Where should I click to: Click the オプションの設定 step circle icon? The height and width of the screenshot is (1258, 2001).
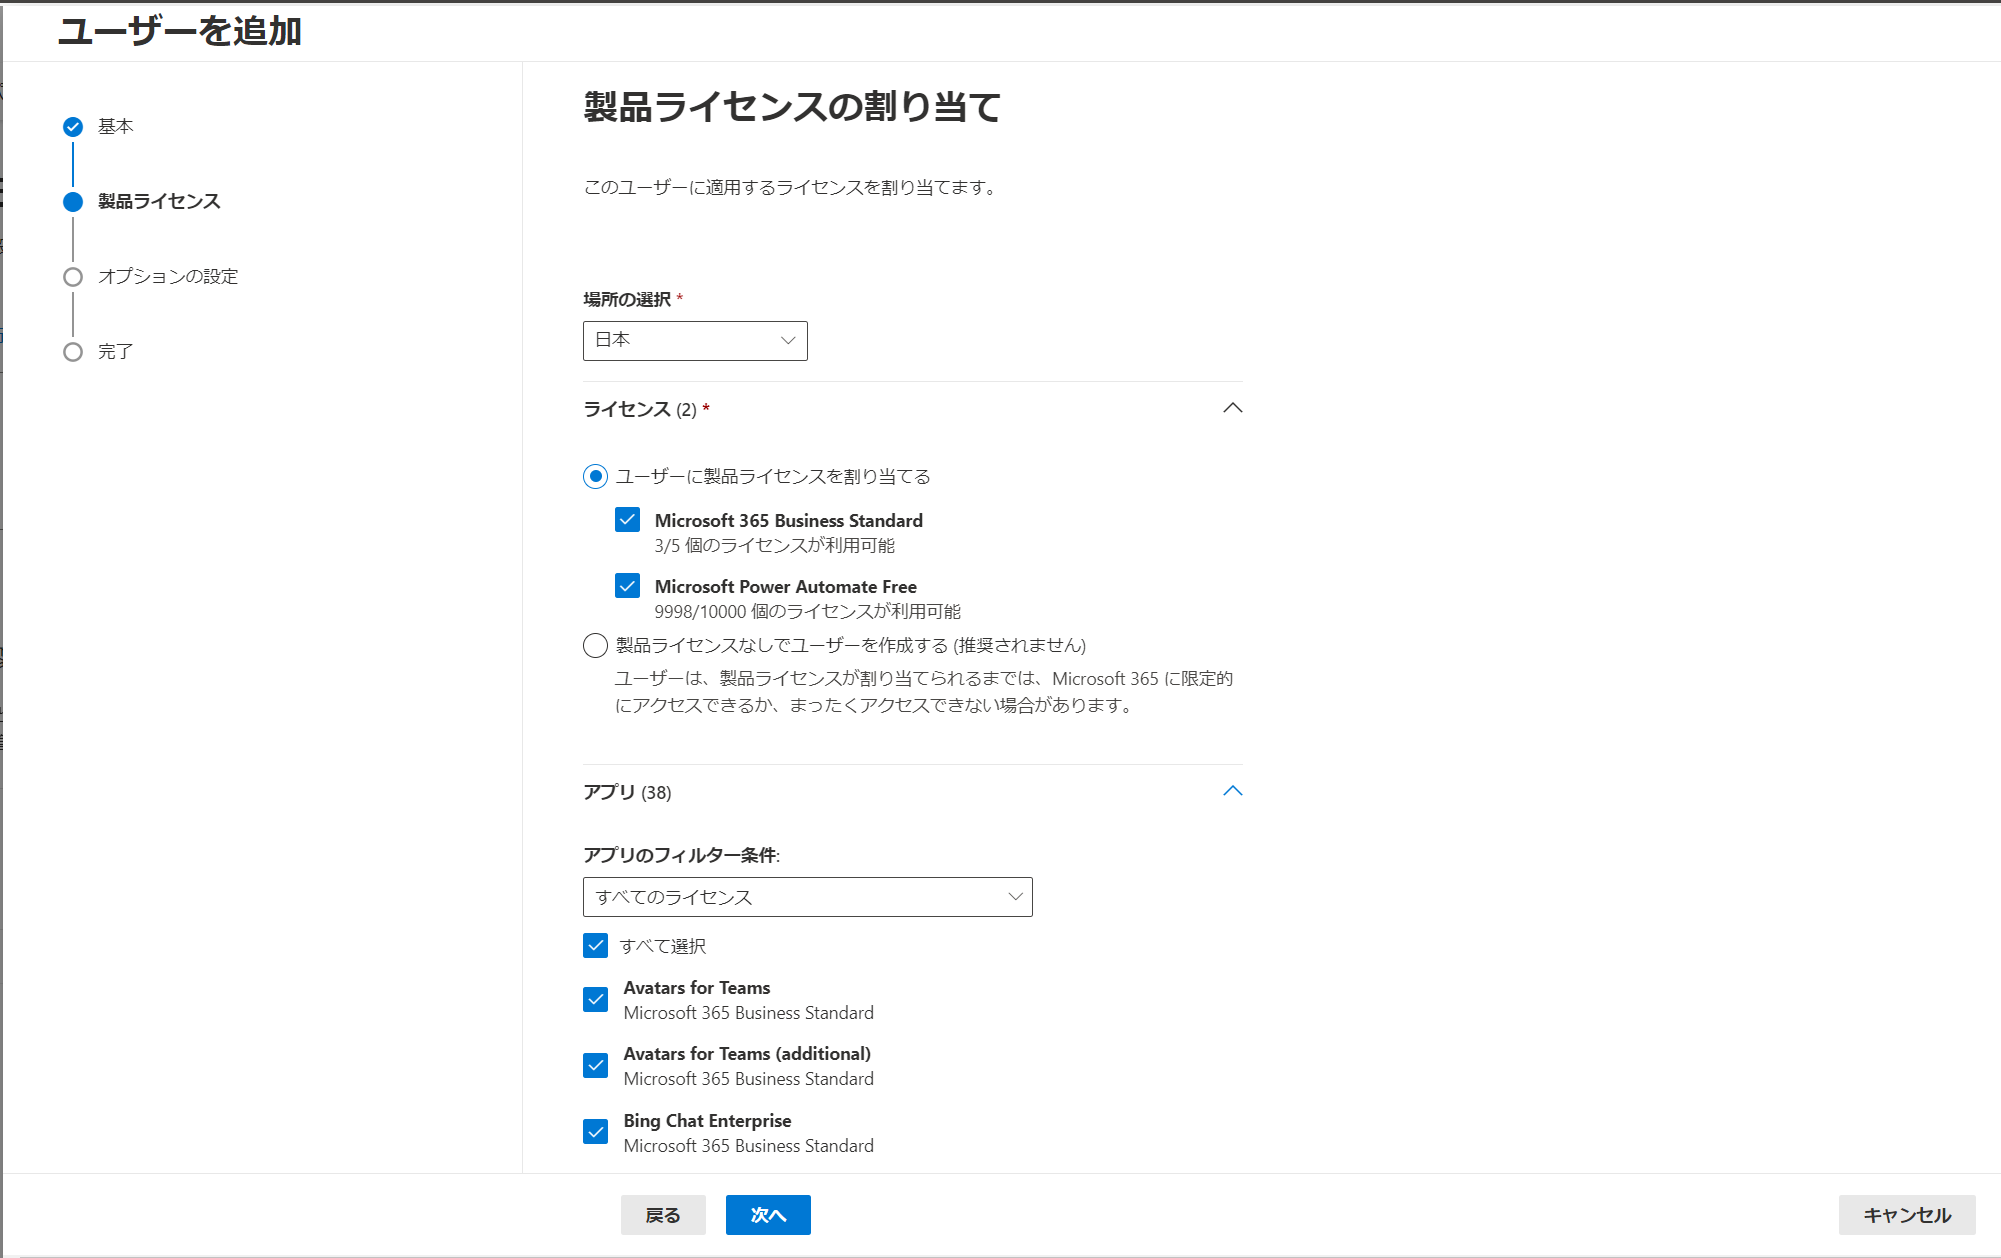coord(73,277)
